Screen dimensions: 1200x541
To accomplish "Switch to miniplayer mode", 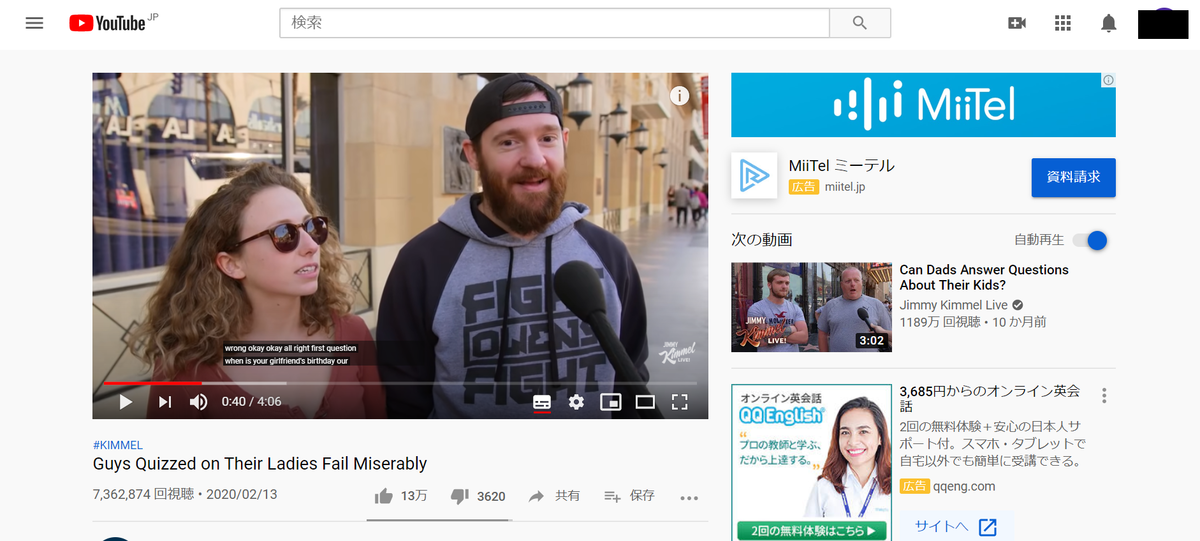I will [x=610, y=402].
